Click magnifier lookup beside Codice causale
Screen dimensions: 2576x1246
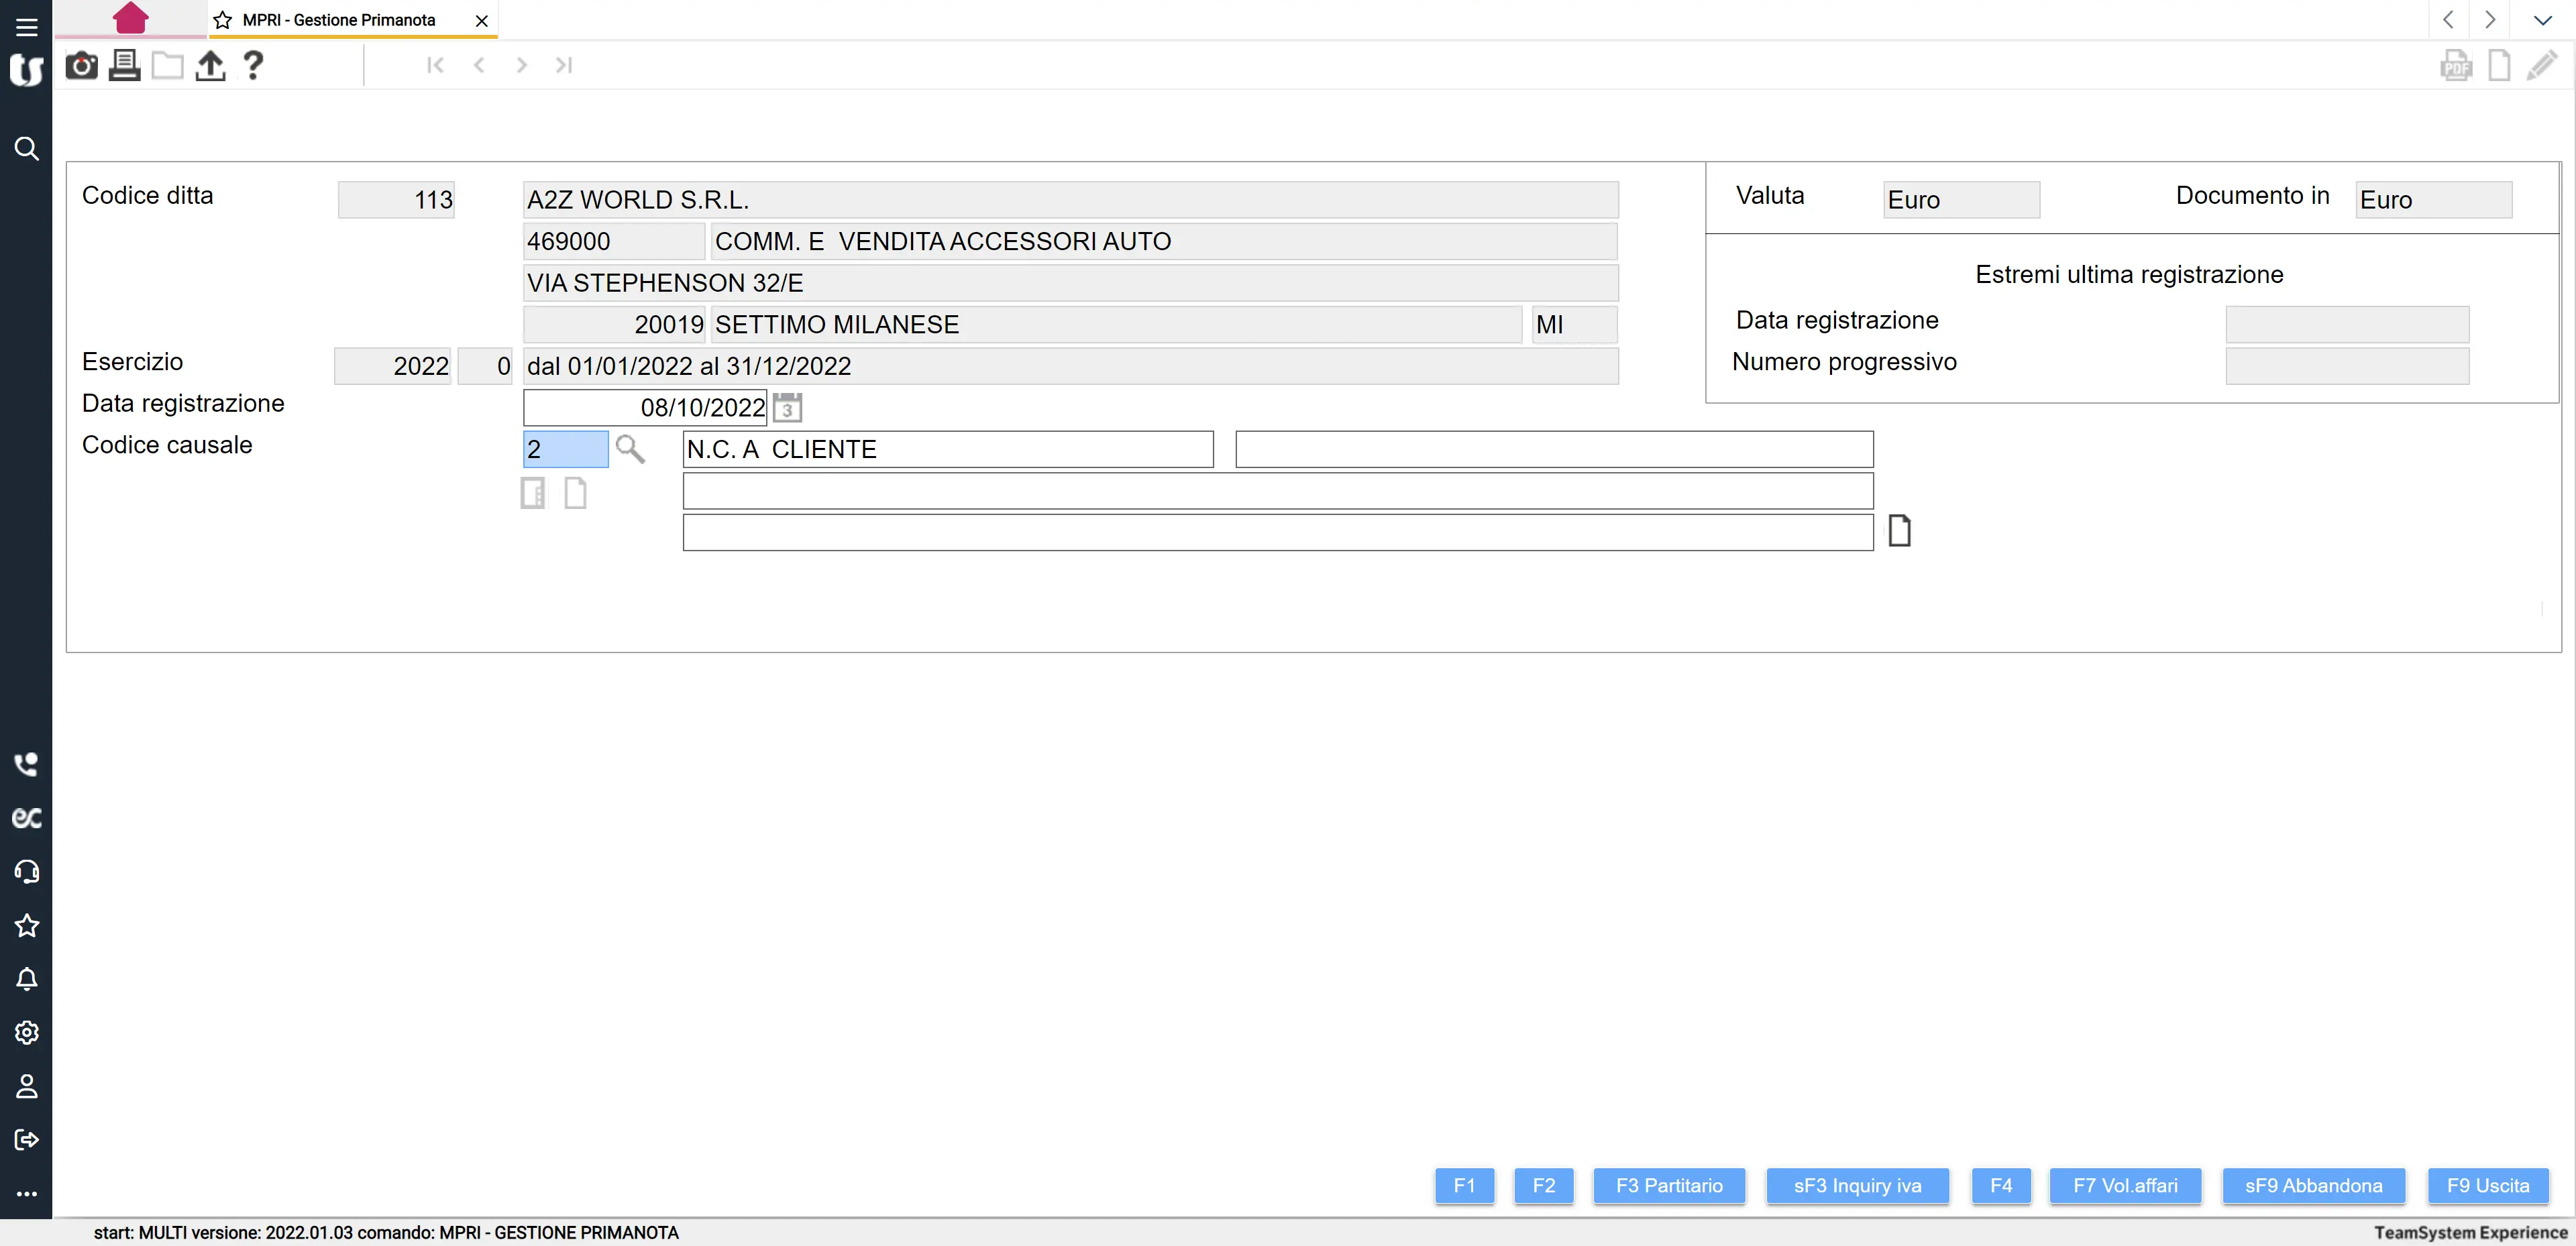tap(630, 449)
